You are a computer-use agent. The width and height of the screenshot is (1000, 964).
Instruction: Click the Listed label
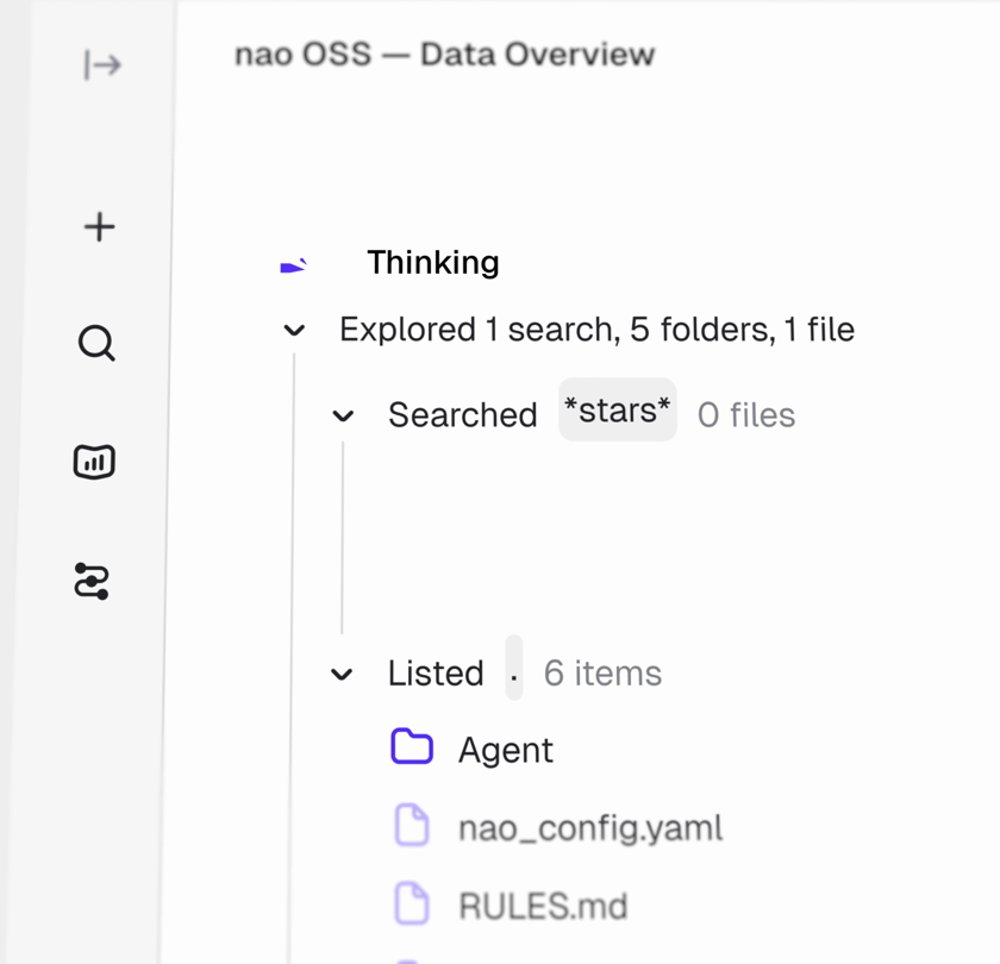[436, 674]
